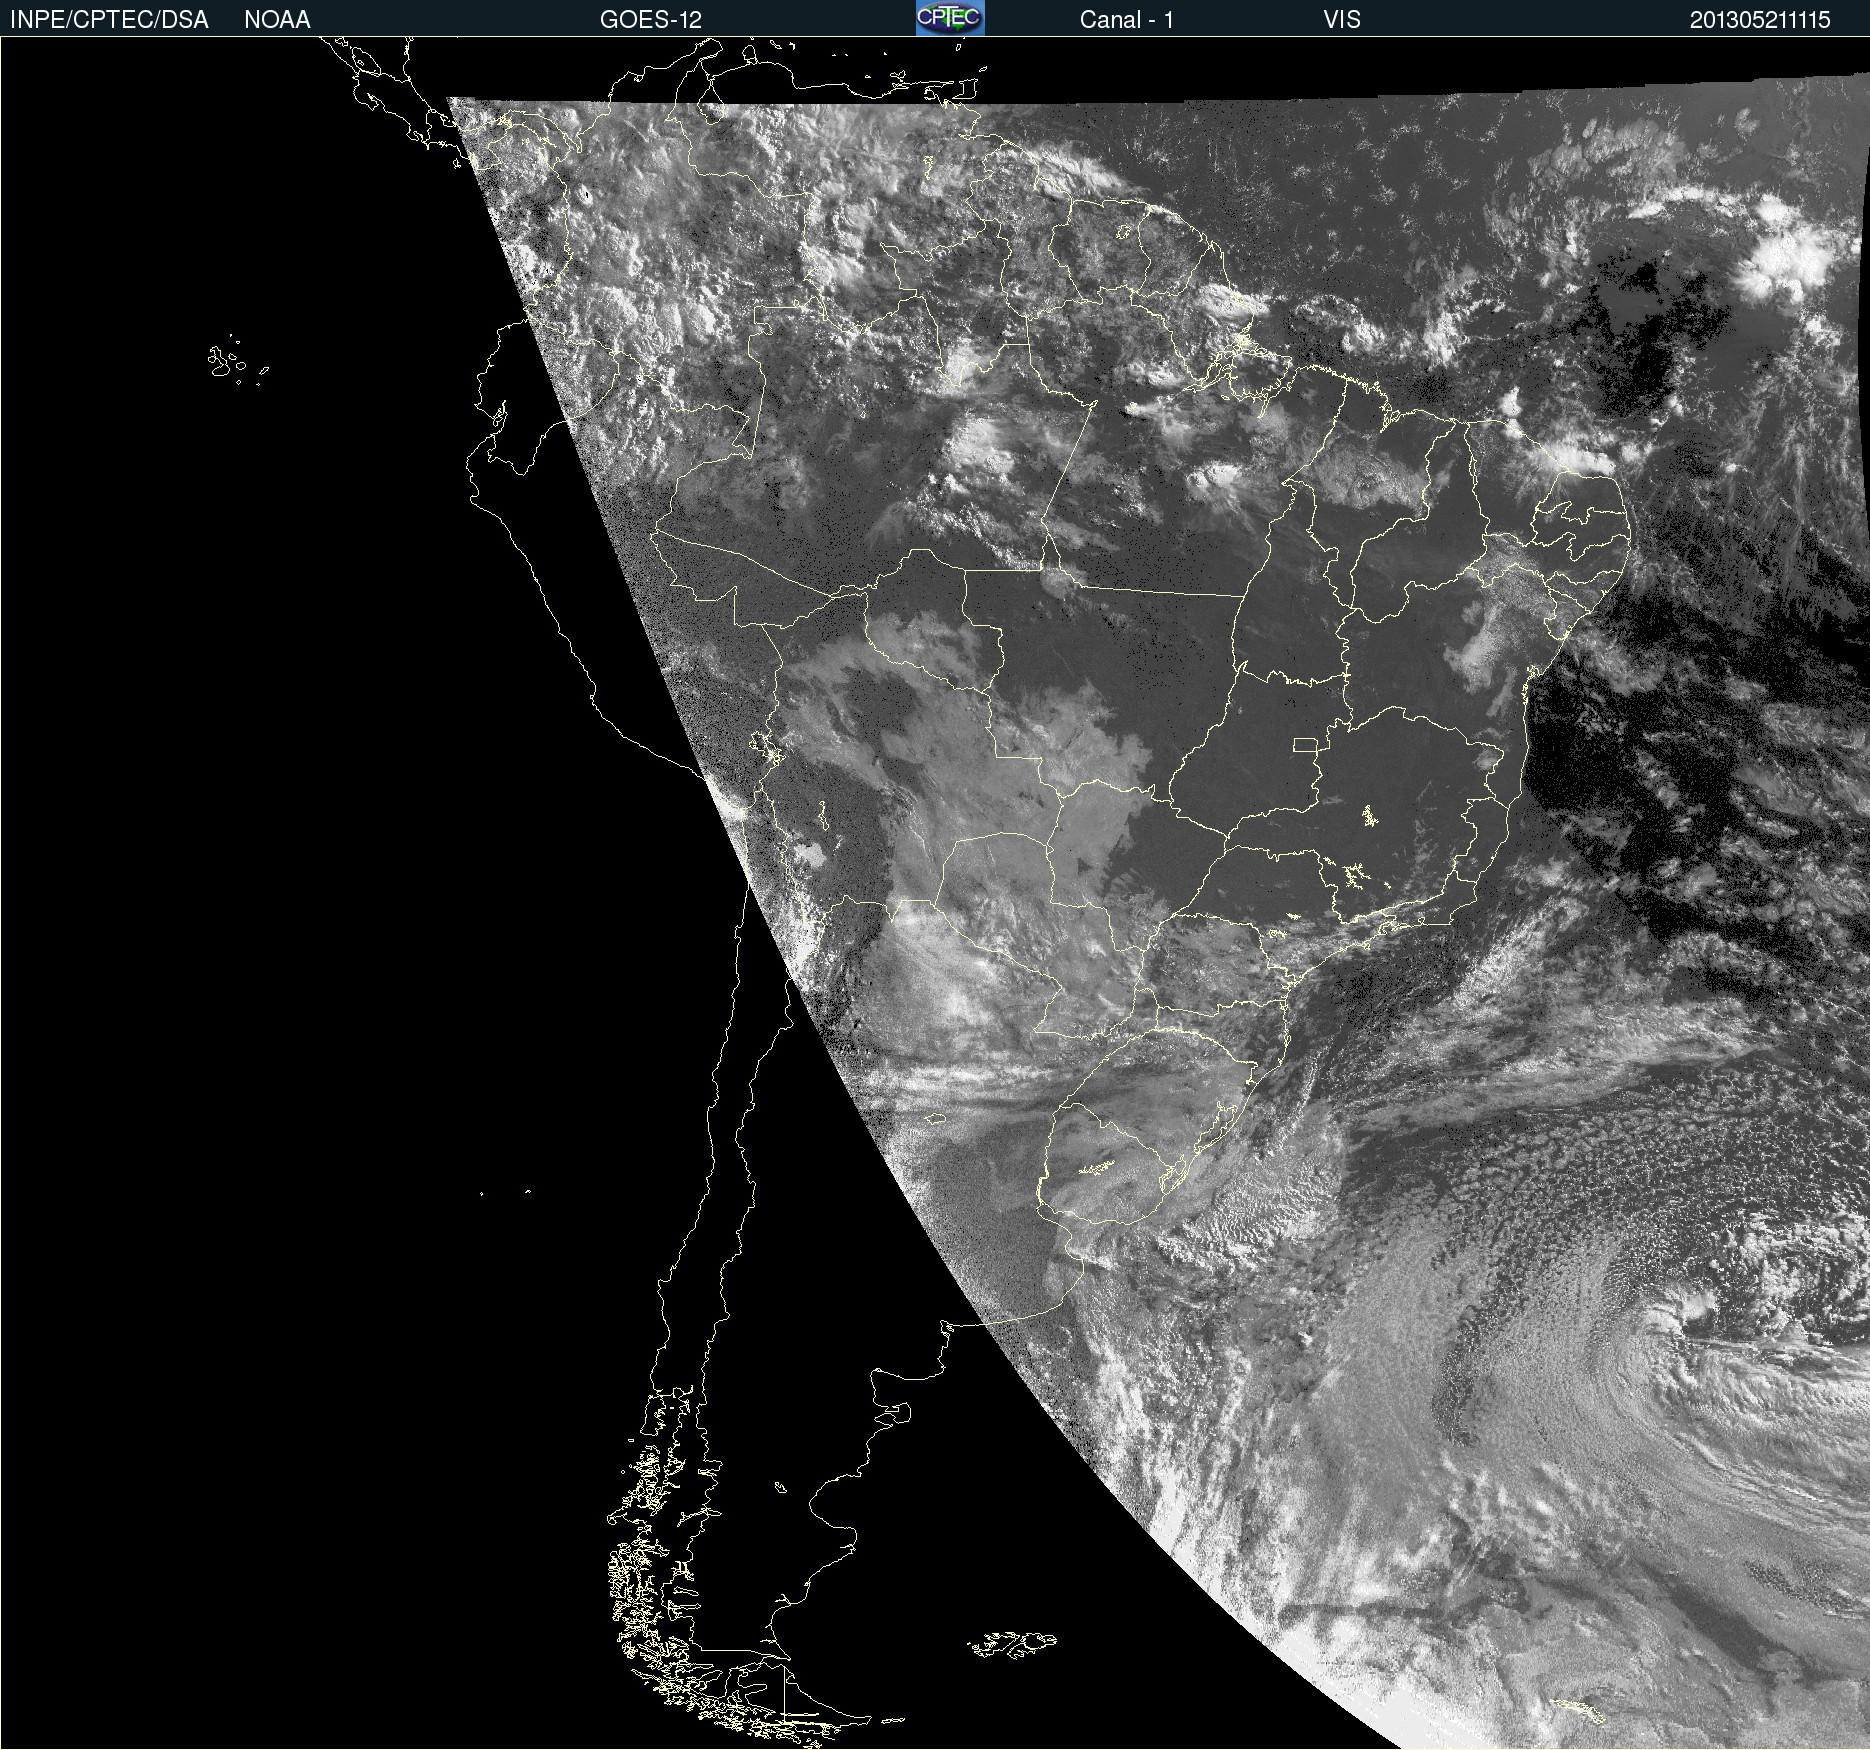Click the satellite image map area

pos(935,893)
